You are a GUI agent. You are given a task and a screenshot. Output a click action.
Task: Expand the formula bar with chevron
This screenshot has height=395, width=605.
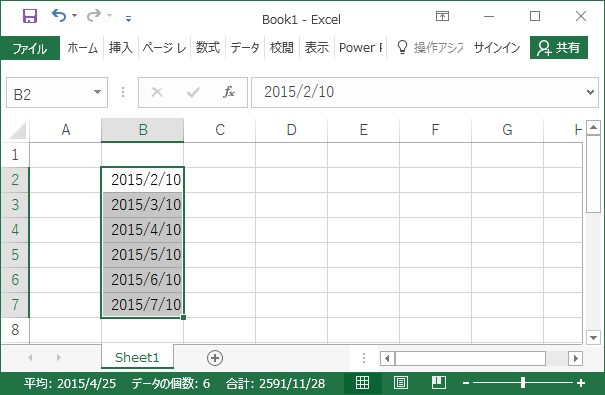tap(590, 93)
